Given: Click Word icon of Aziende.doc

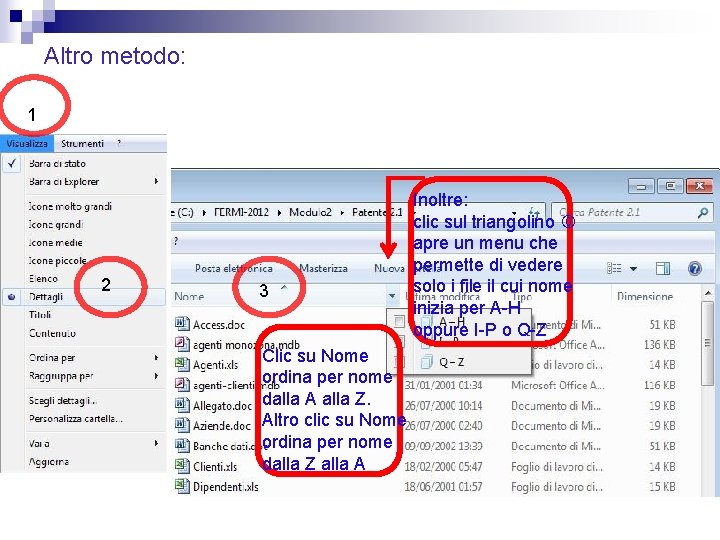Looking at the screenshot, I should pyautogui.click(x=182, y=426).
